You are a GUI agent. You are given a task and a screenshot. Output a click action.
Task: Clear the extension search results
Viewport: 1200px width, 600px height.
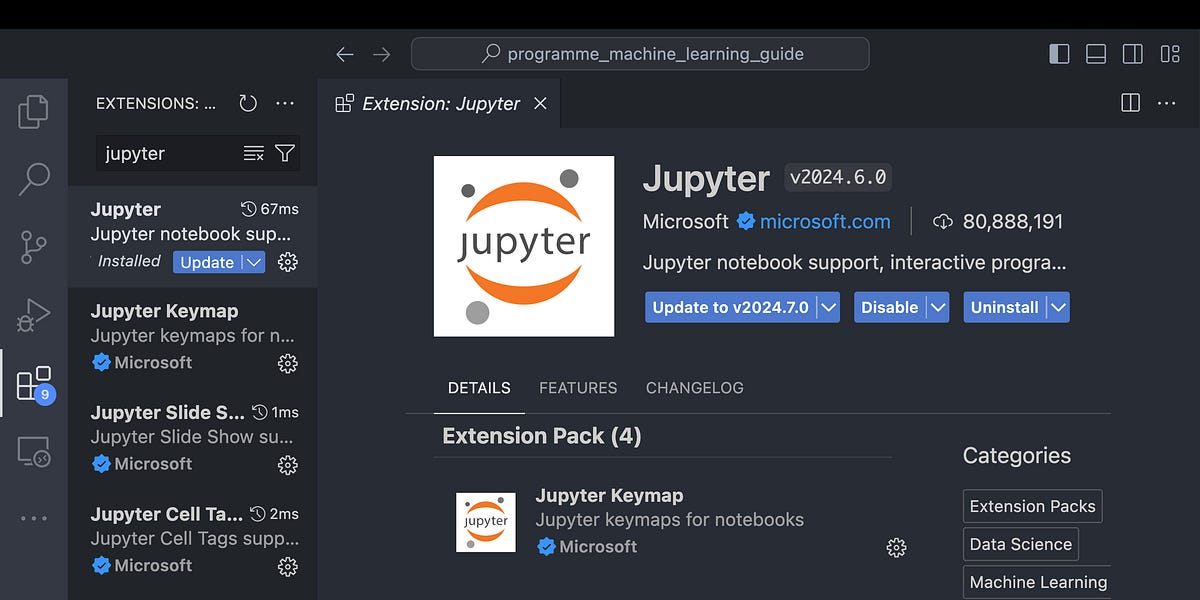tap(253, 153)
